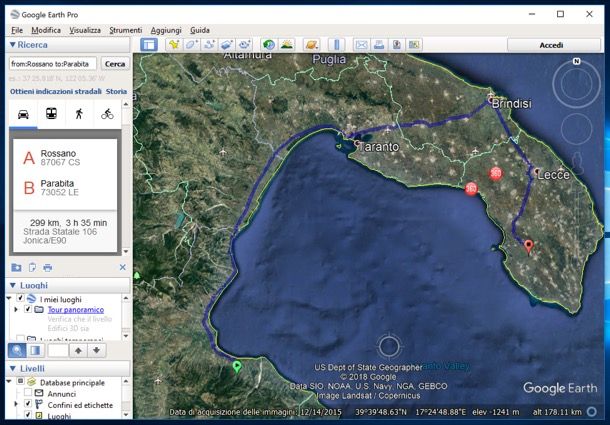This screenshot has width=610, height=425.
Task: Click the save image toolbar icon
Action: 396,45
